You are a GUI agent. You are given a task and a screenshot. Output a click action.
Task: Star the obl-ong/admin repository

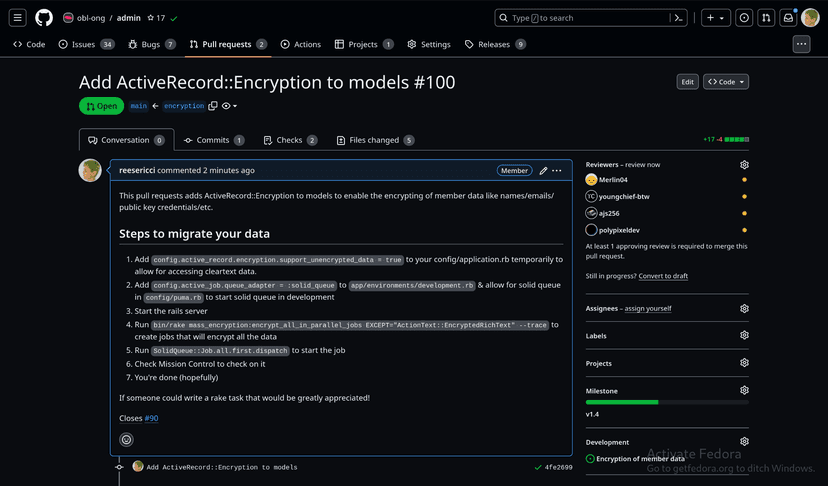[150, 18]
